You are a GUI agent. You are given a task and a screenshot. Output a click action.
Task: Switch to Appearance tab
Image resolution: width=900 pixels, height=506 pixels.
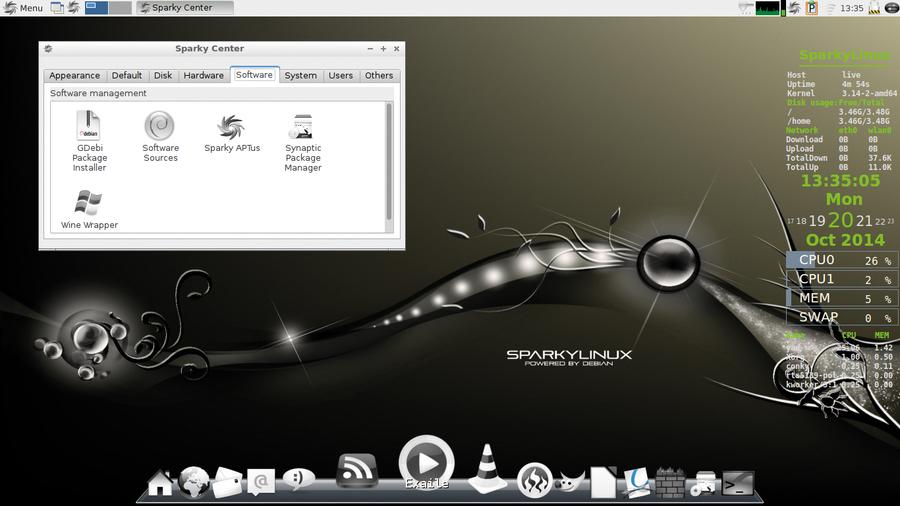pos(75,75)
